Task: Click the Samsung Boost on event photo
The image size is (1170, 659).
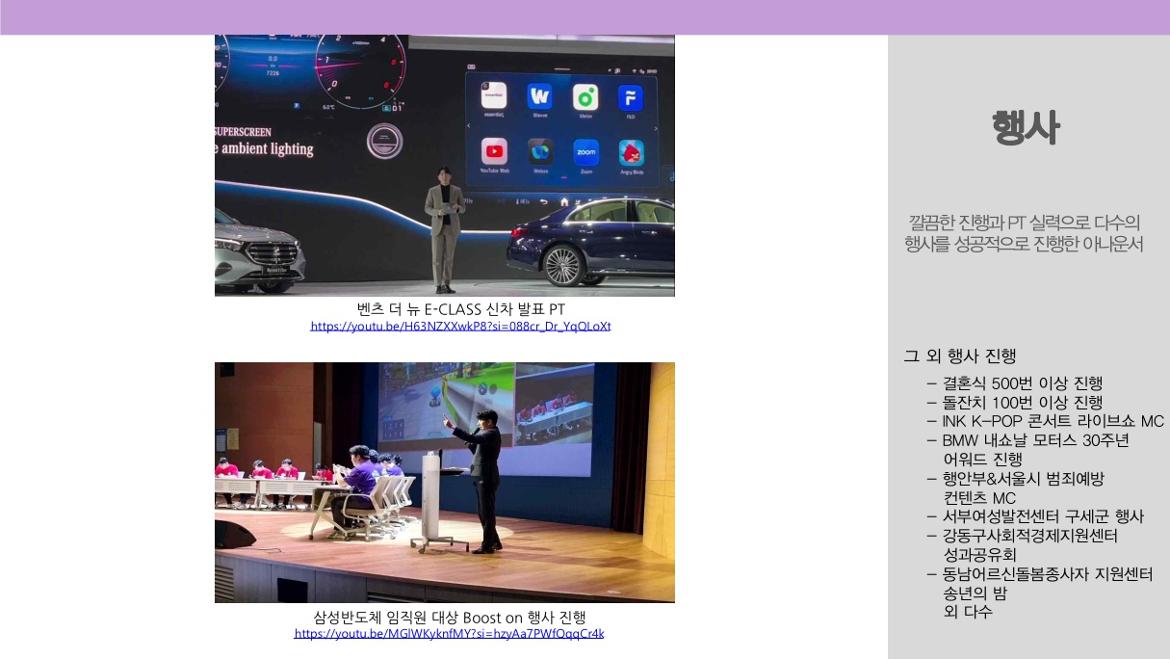Action: tap(445, 482)
